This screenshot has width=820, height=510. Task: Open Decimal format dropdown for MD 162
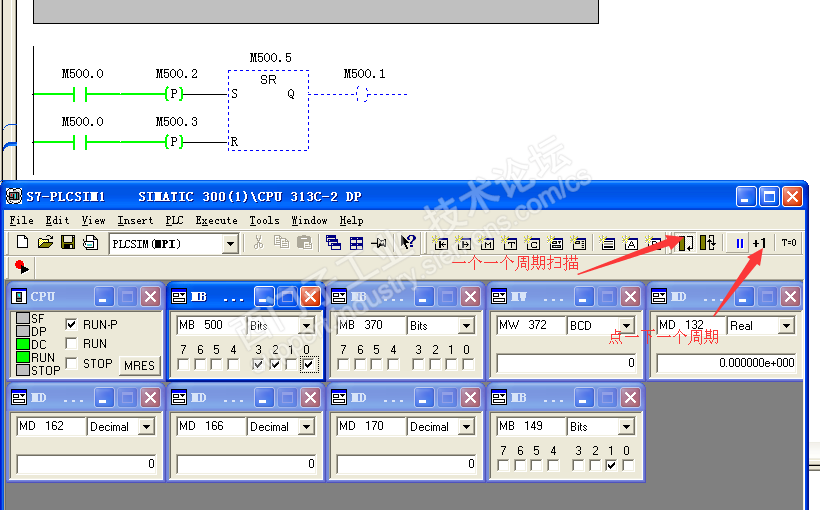coord(146,427)
